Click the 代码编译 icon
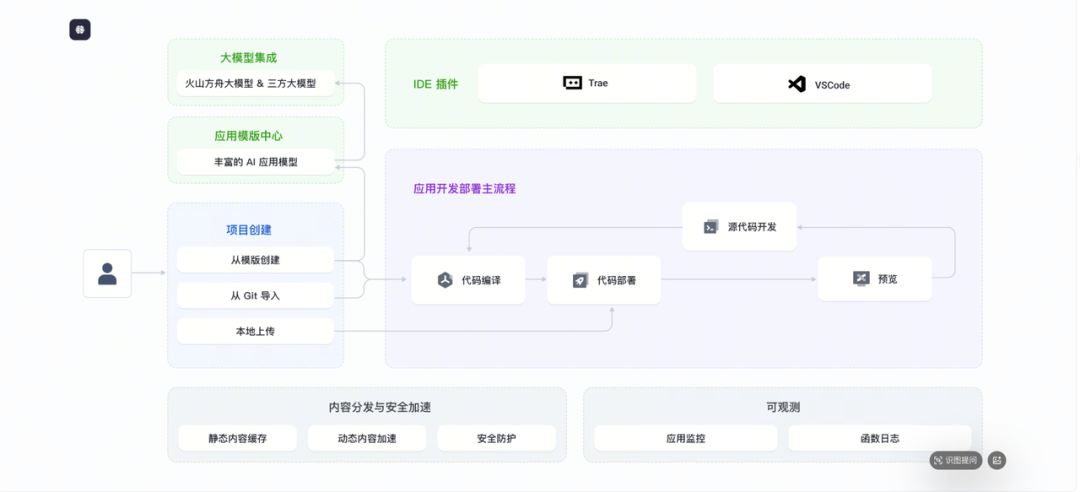This screenshot has width=1080, height=492. pos(445,280)
